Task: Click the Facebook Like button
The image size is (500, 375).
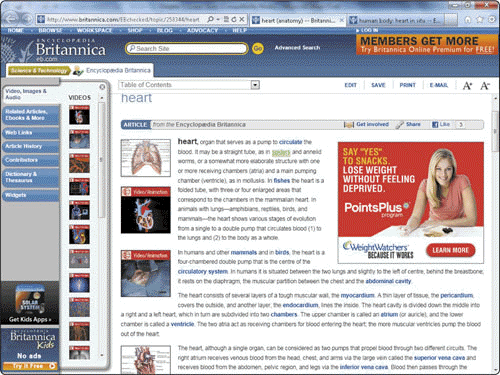Action: [x=441, y=125]
